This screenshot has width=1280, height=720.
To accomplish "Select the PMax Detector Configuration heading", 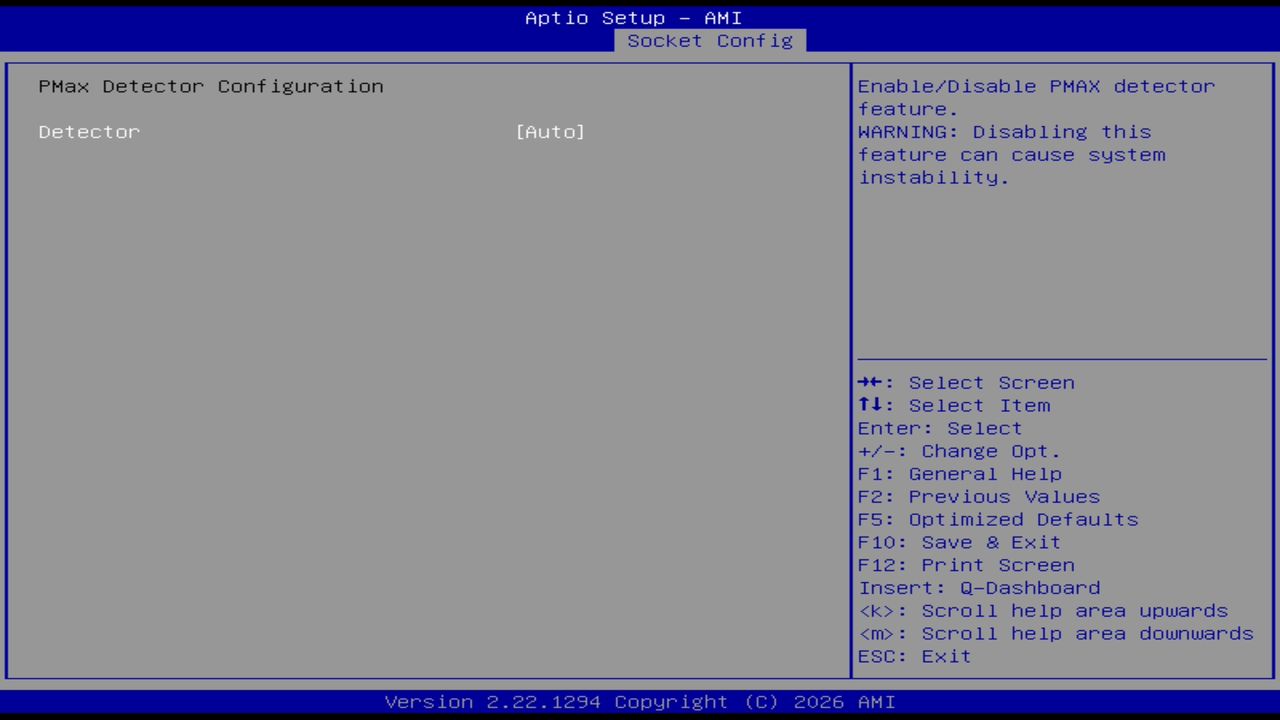I will (210, 86).
